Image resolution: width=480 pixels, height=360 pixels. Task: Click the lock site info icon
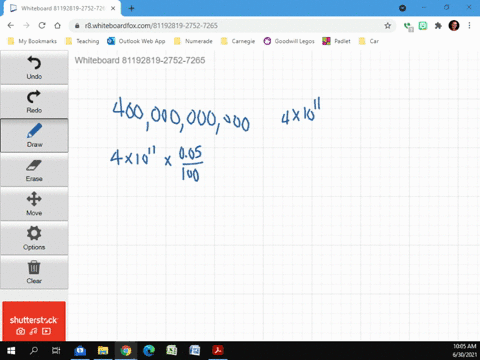tap(77, 26)
